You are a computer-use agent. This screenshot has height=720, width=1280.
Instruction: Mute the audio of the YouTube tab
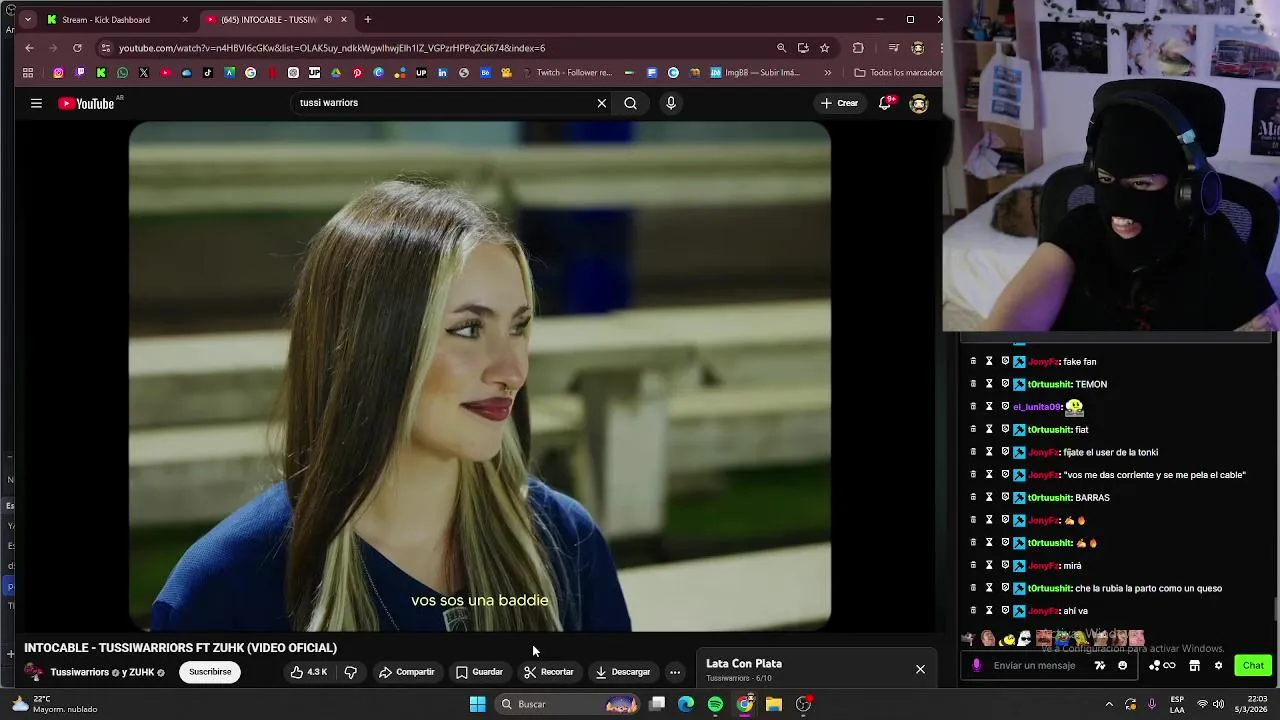328,19
